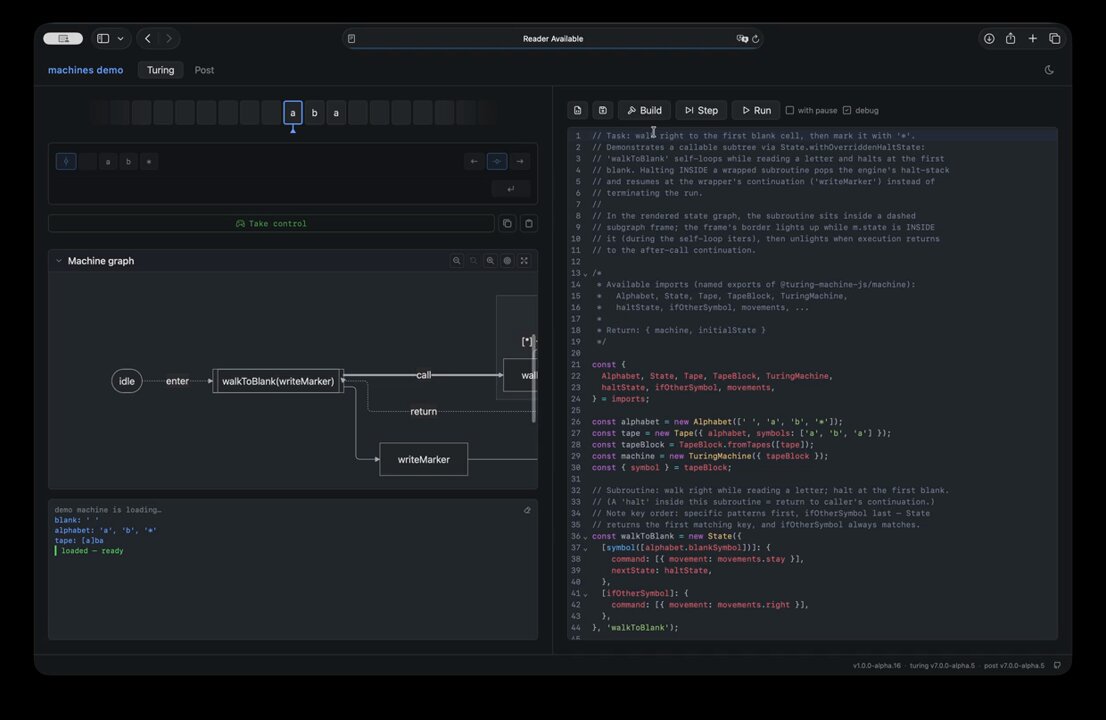Open the browser sidebar dropdown chevron
This screenshot has width=1106, height=720.
point(121,39)
